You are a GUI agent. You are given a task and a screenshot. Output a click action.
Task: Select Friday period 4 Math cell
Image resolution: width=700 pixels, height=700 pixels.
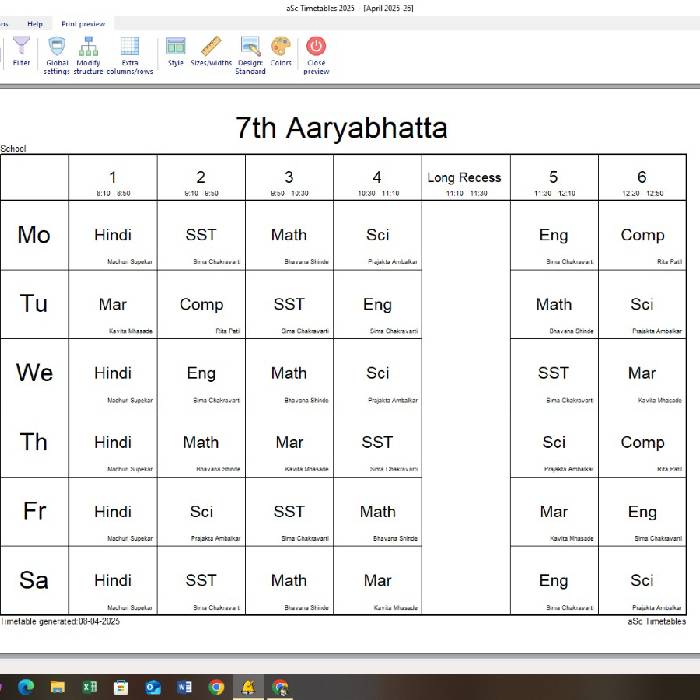[x=377, y=512]
